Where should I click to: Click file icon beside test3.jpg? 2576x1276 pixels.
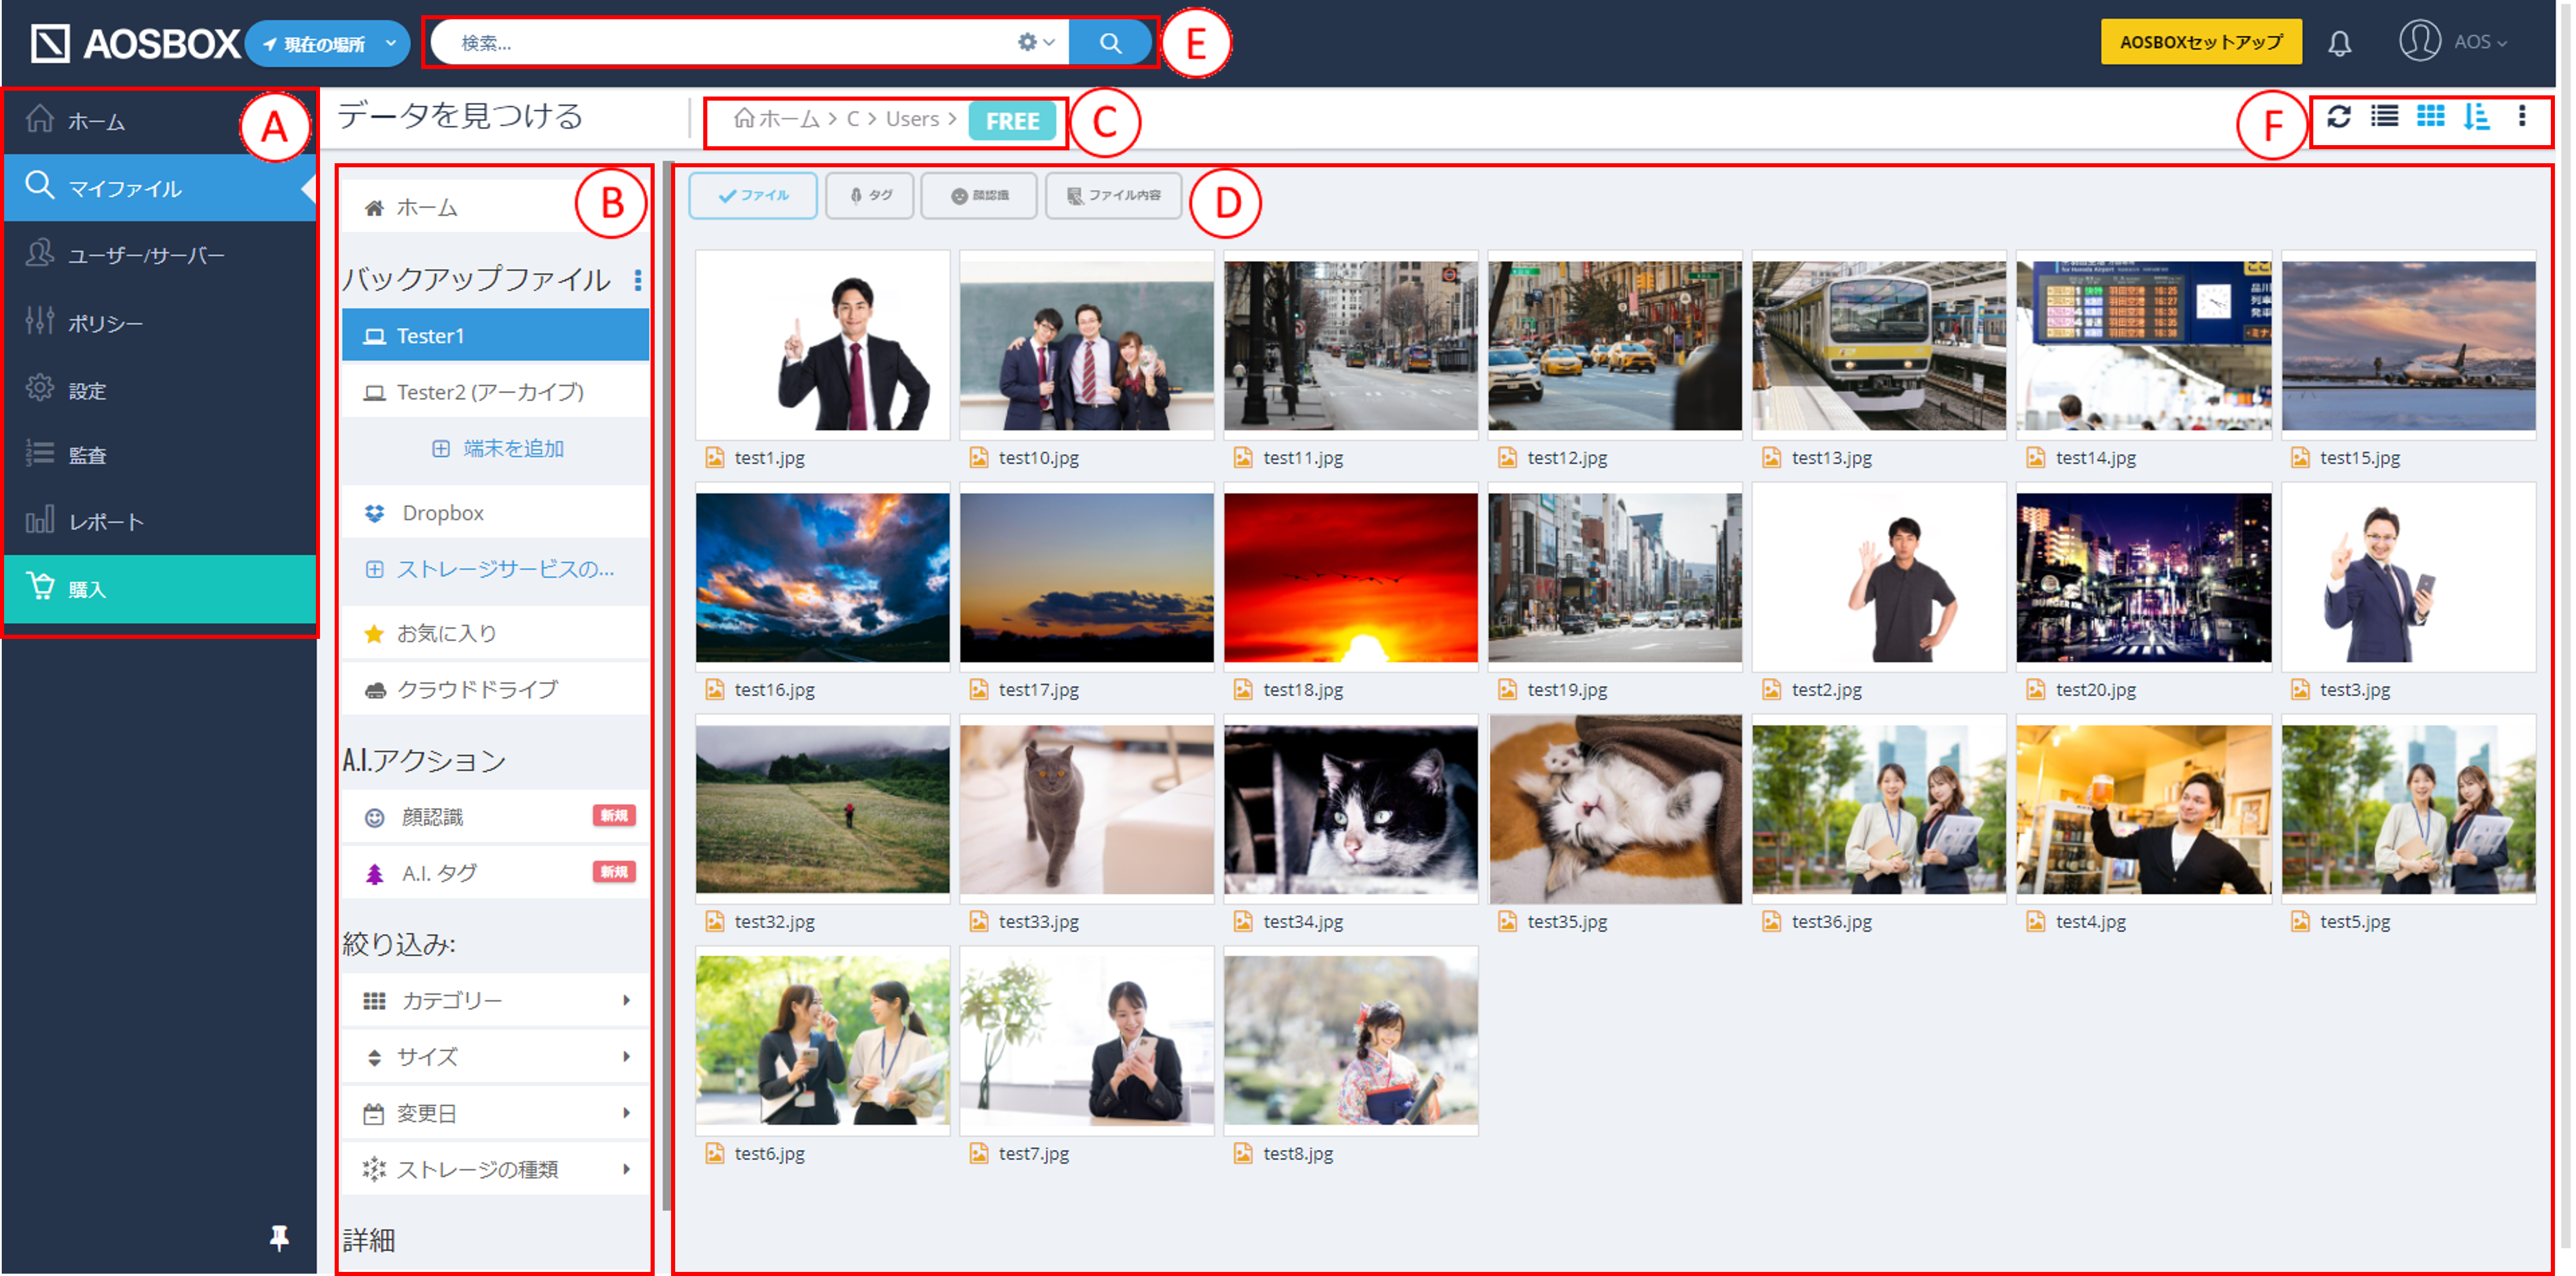(2300, 689)
